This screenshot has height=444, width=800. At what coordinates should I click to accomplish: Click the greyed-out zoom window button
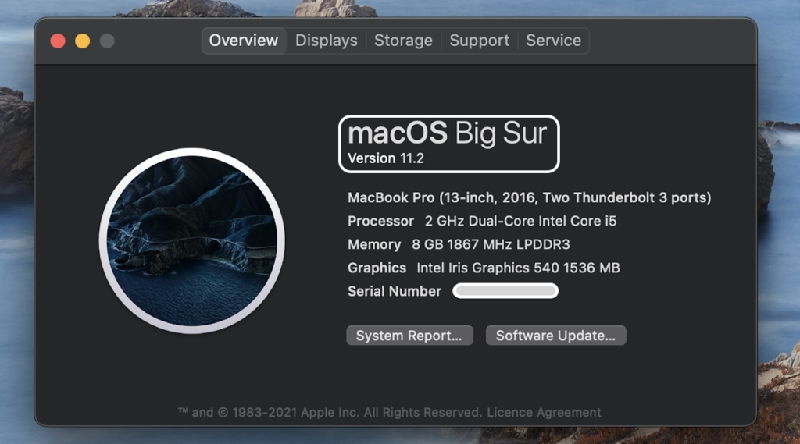point(107,41)
